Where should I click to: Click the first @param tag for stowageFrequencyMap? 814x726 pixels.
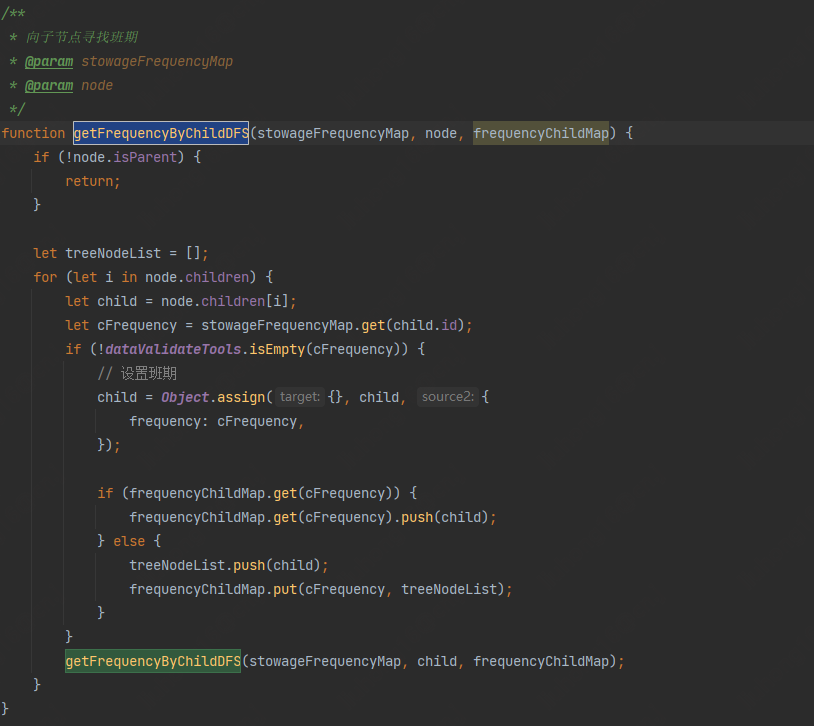point(49,62)
